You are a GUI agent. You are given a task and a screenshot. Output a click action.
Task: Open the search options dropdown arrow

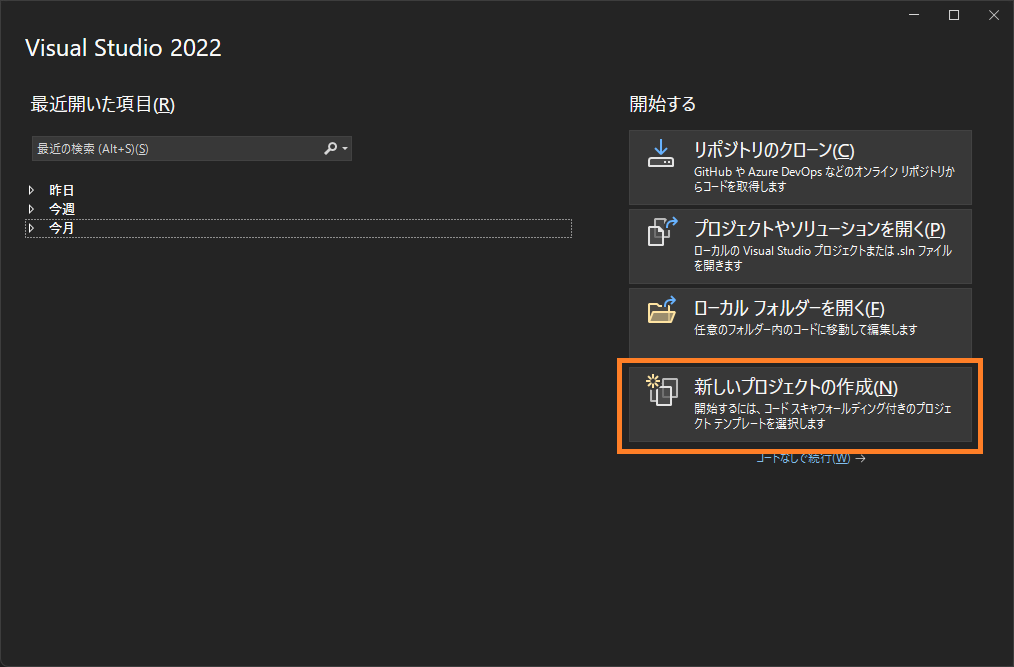pos(345,149)
